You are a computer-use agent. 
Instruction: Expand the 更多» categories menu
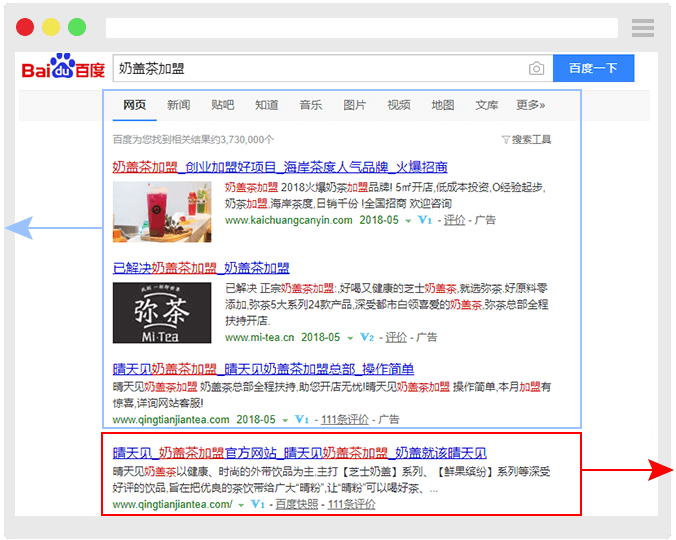[x=530, y=105]
